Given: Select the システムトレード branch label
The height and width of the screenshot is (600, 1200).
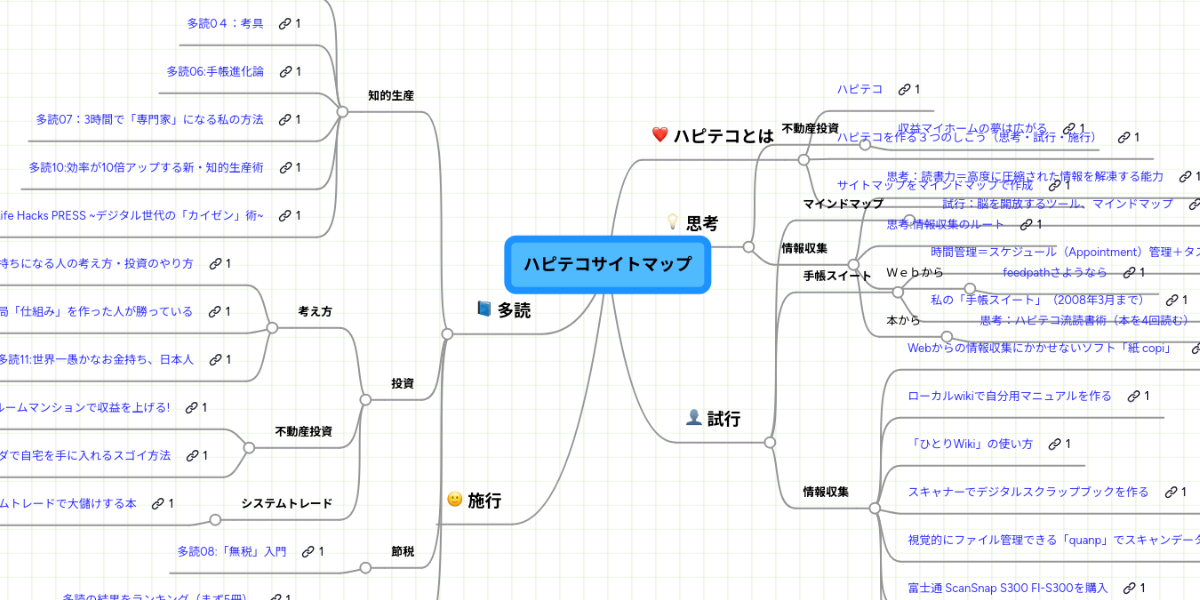Looking at the screenshot, I should (x=286, y=503).
